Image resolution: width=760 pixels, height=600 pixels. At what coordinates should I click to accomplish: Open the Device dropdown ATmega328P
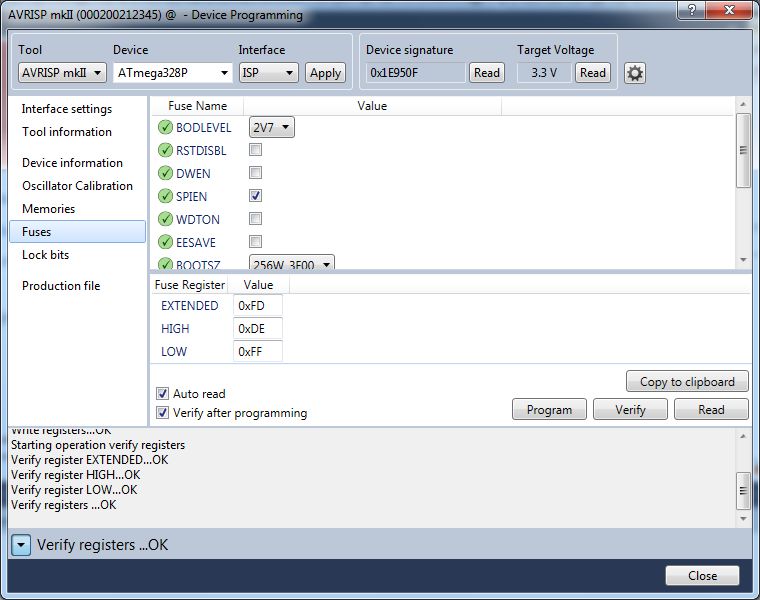pyautogui.click(x=173, y=73)
